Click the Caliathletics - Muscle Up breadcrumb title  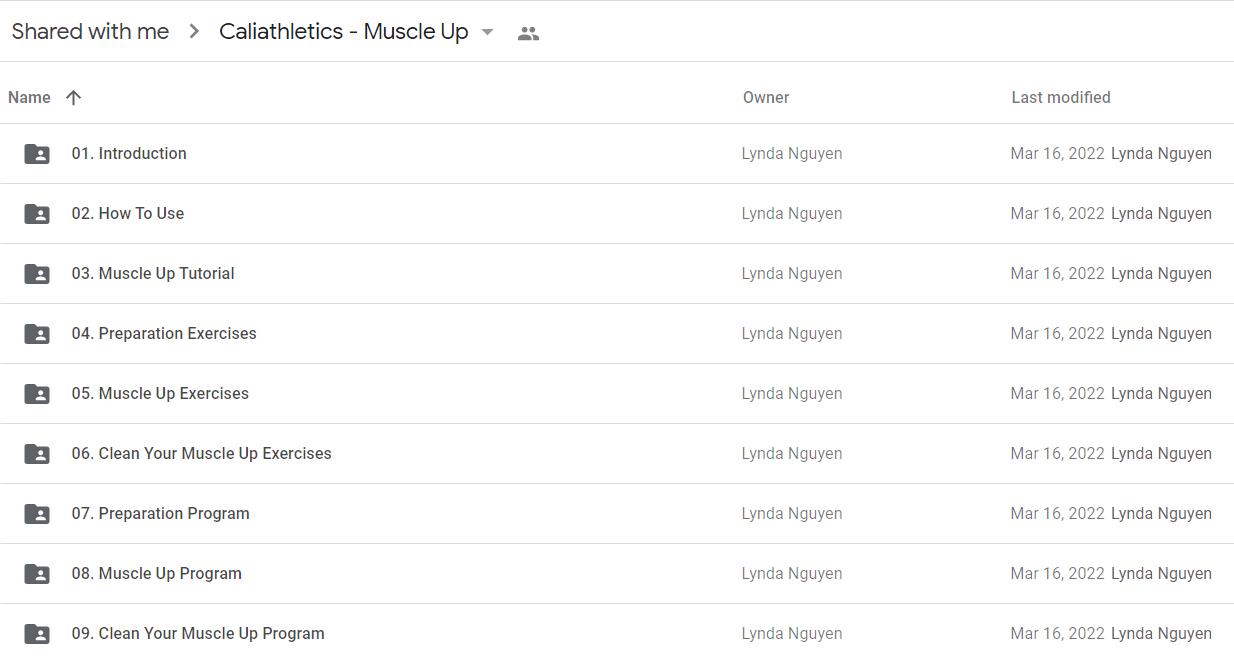[344, 32]
